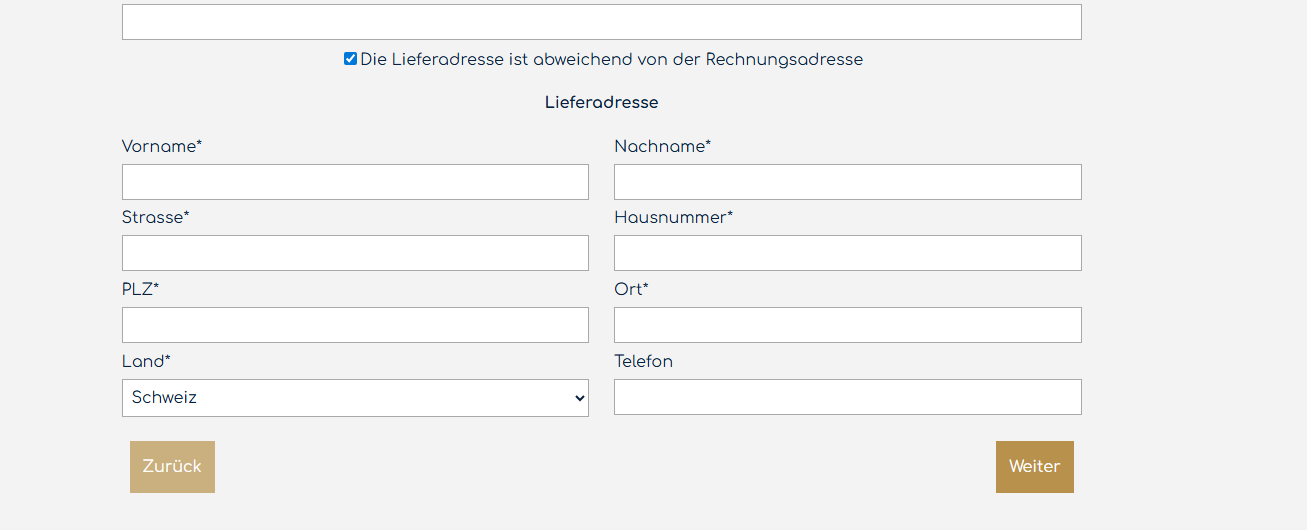The image size is (1307, 530).
Task: Click the Land* field label
Action: click(146, 362)
